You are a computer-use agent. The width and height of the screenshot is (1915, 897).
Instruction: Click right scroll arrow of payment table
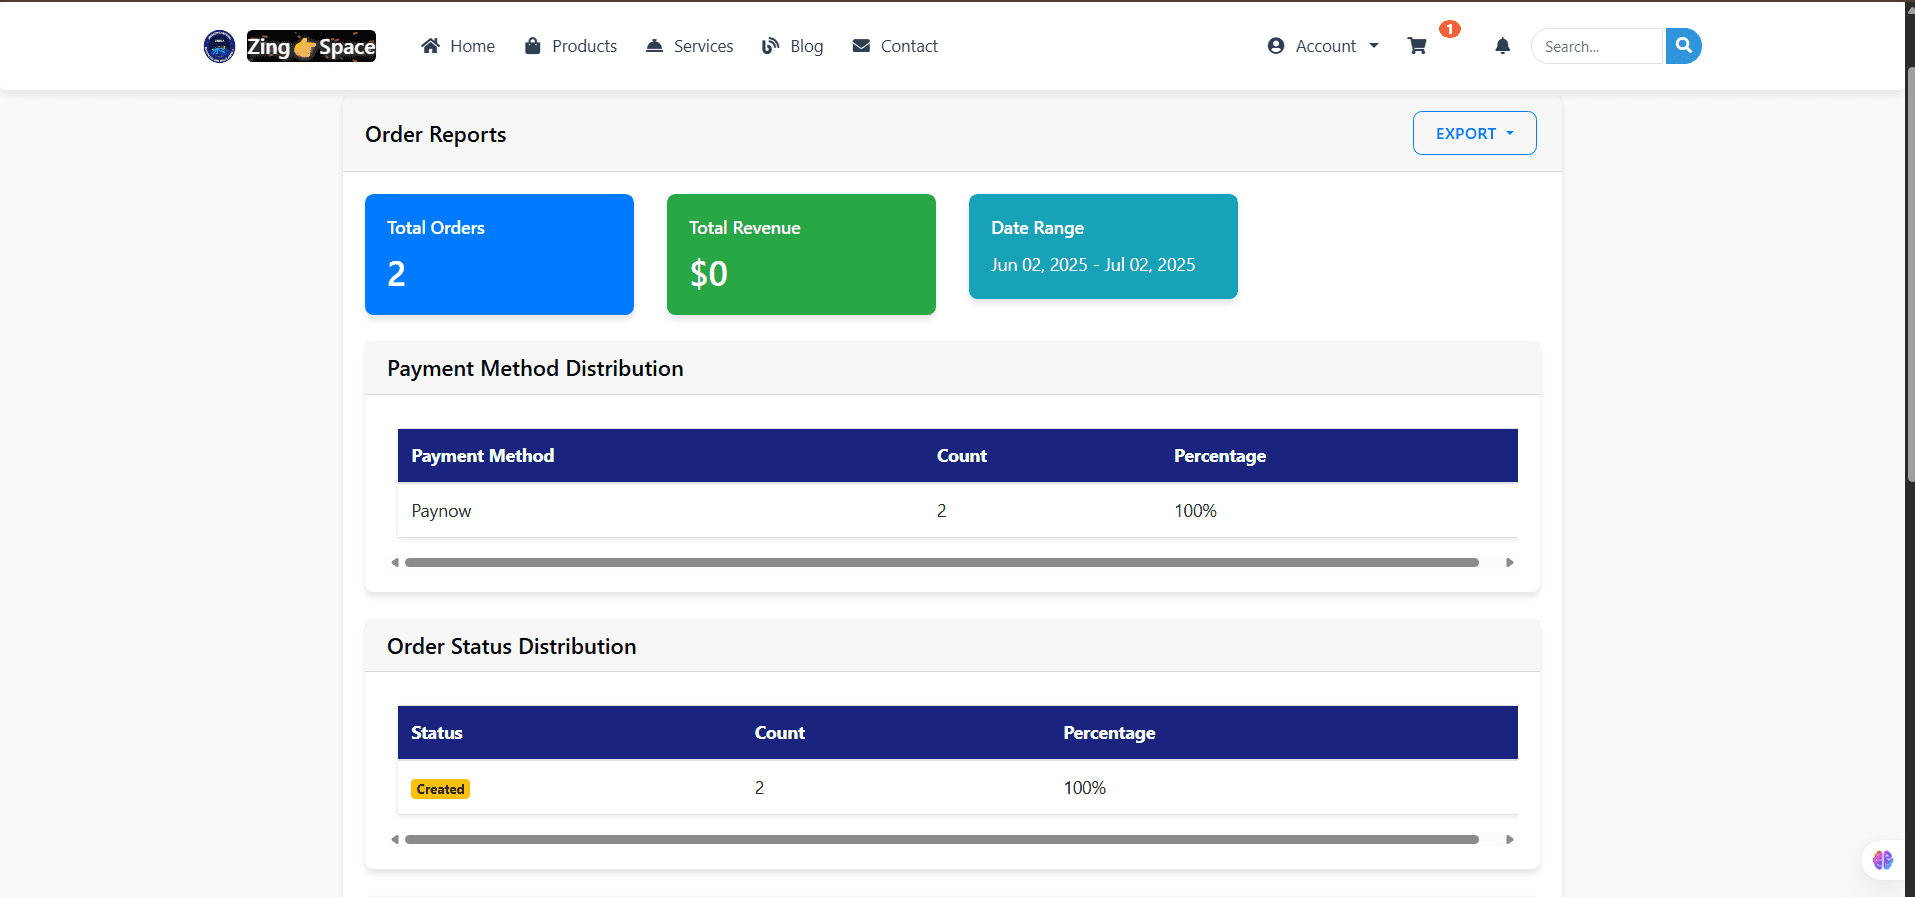tap(1510, 562)
